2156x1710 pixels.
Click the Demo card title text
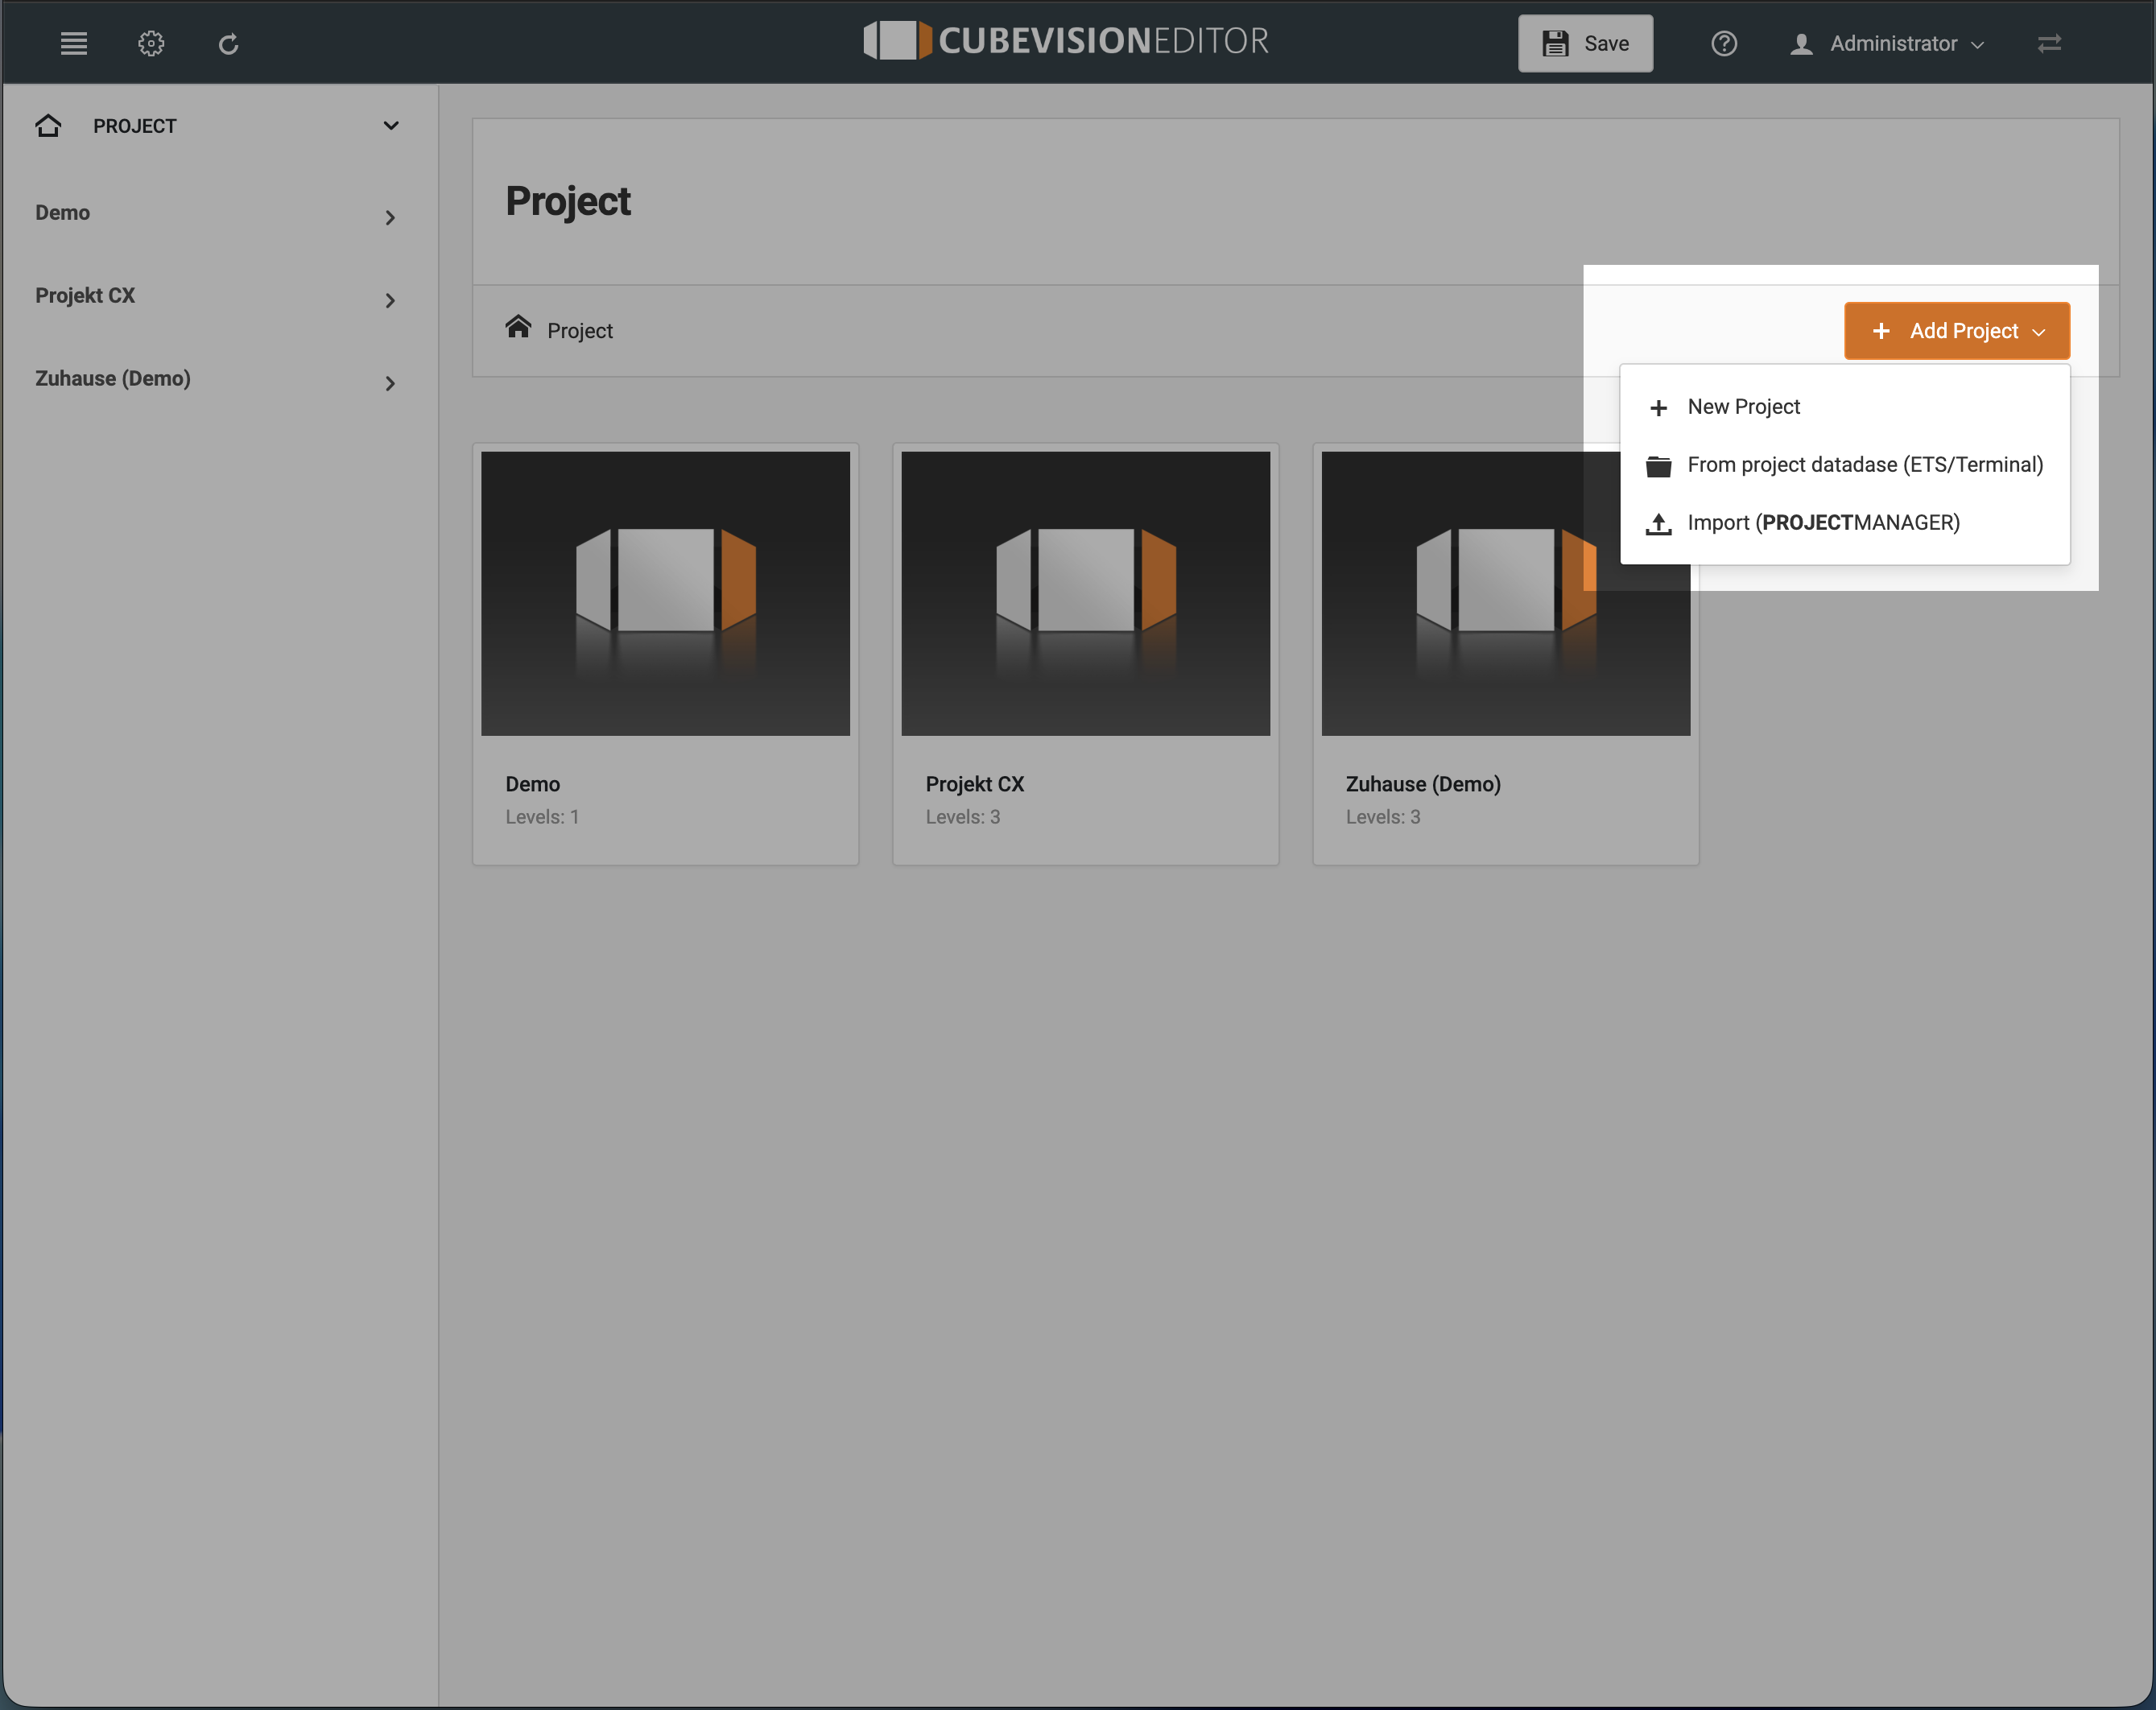click(x=532, y=784)
